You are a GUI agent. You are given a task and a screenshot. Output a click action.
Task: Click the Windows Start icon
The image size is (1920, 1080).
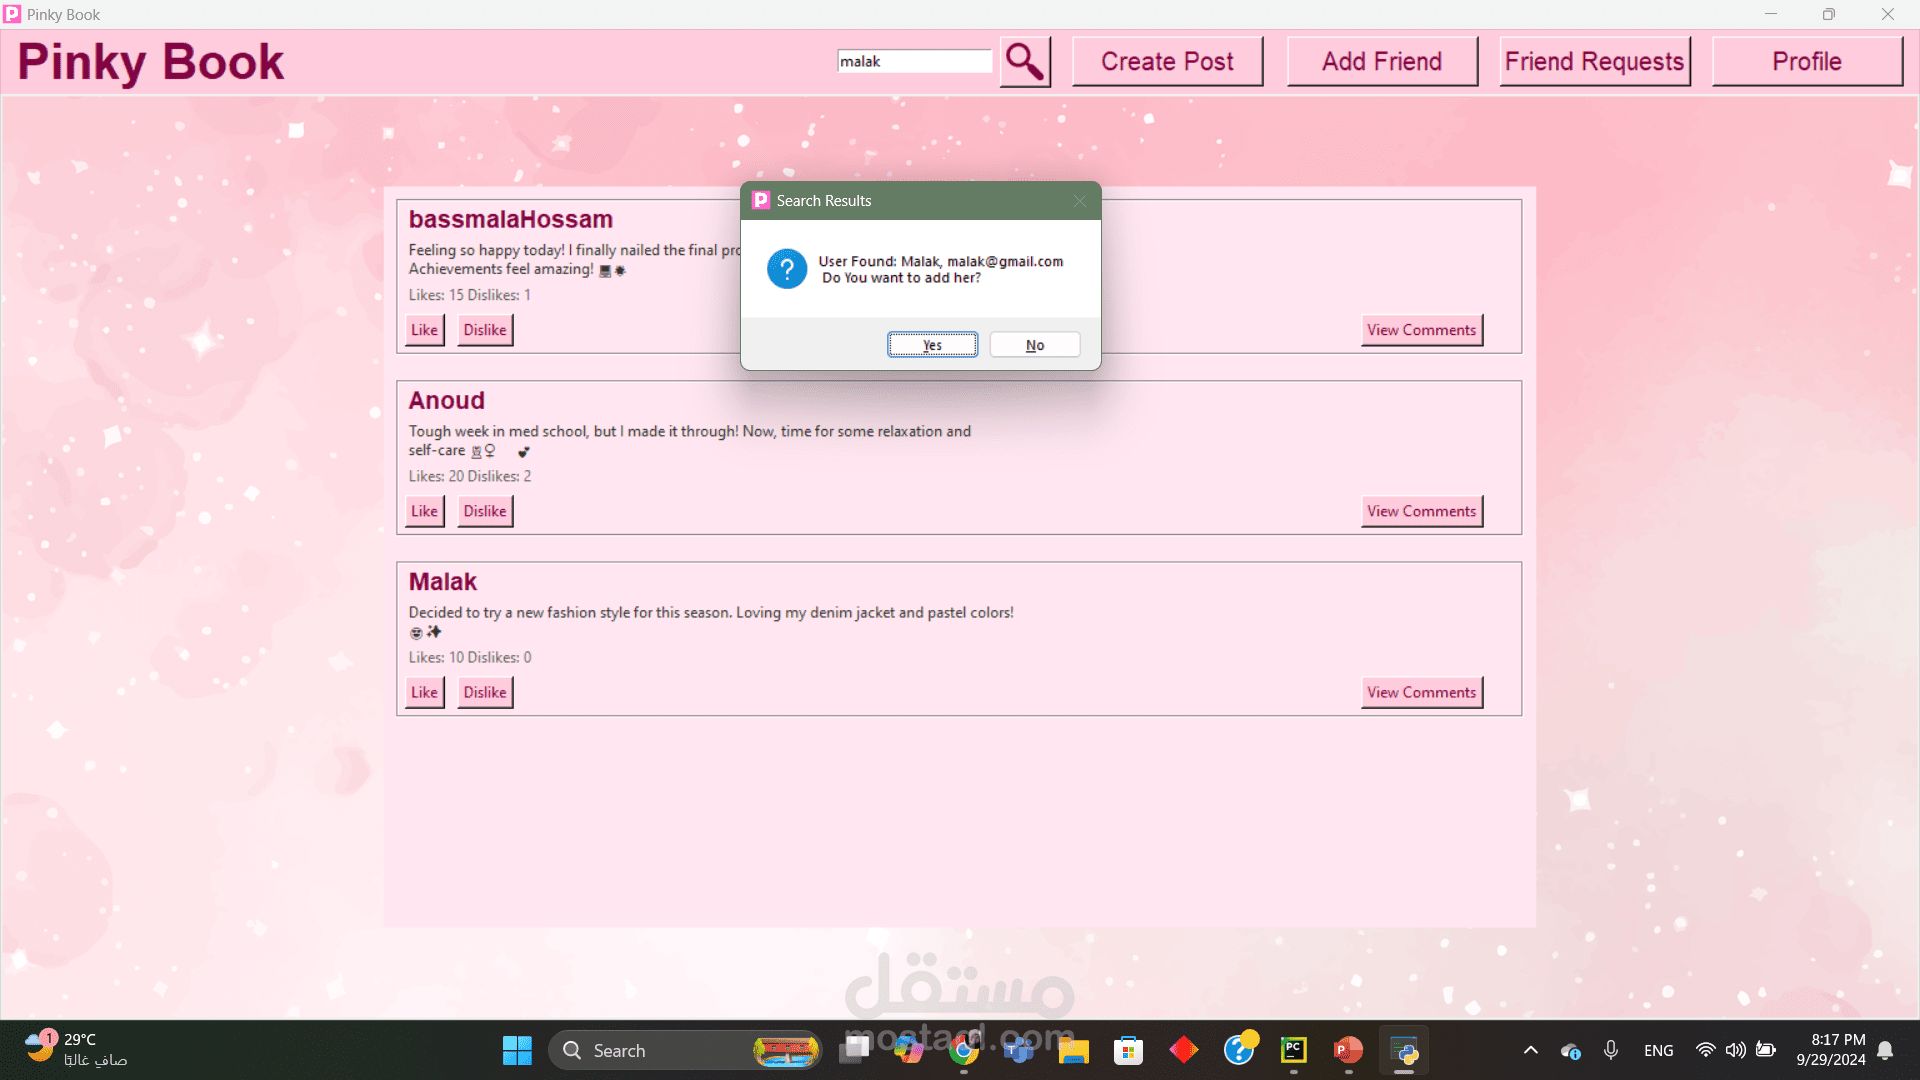[x=517, y=1050]
